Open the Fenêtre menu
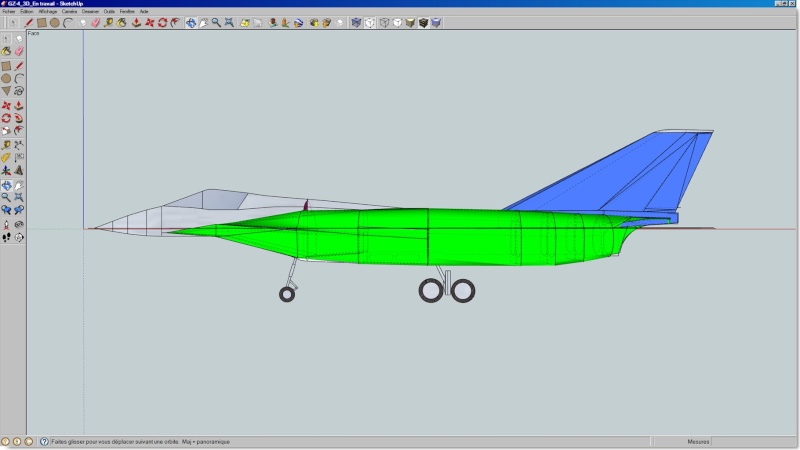Image resolution: width=800 pixels, height=450 pixels. (127, 11)
